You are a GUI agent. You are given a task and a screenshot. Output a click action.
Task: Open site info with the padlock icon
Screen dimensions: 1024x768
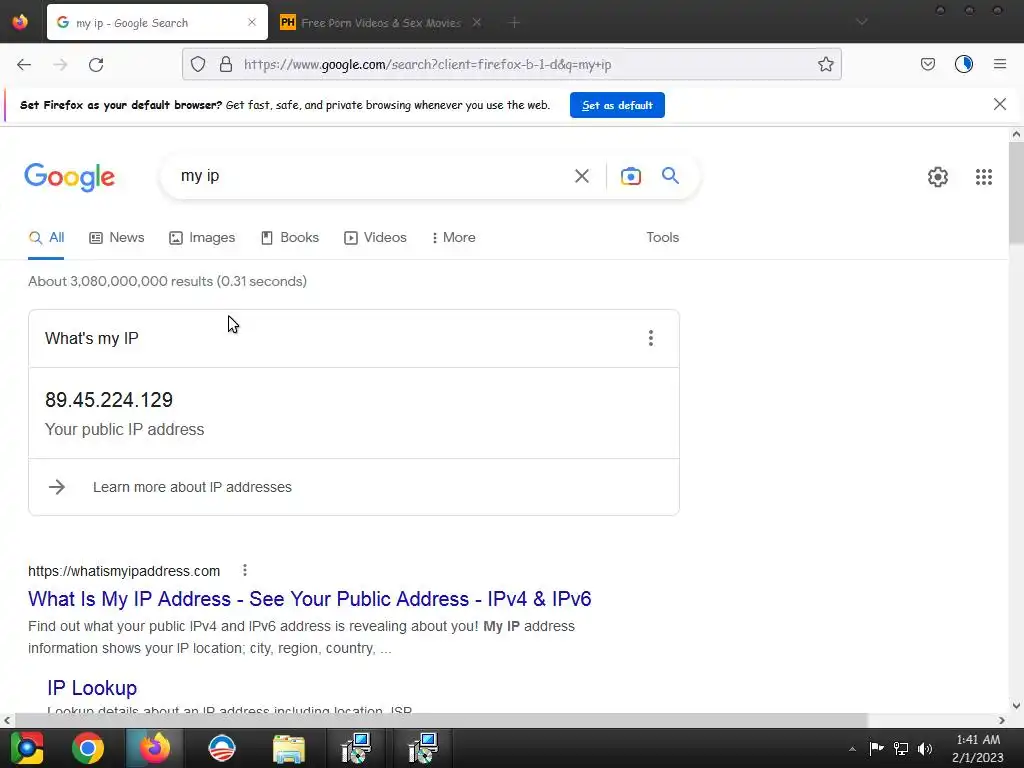coord(226,64)
